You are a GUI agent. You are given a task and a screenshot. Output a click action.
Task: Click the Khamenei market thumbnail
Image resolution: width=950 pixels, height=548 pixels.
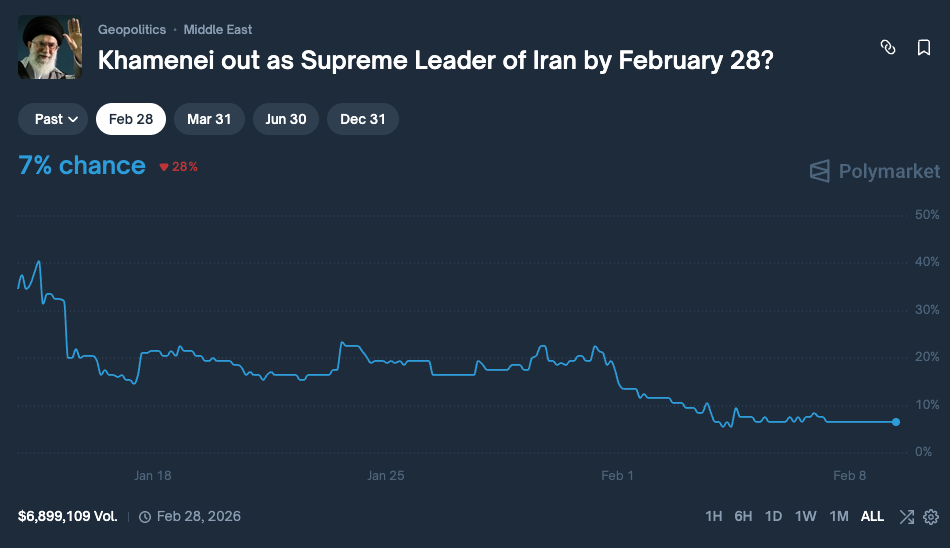[x=50, y=47]
